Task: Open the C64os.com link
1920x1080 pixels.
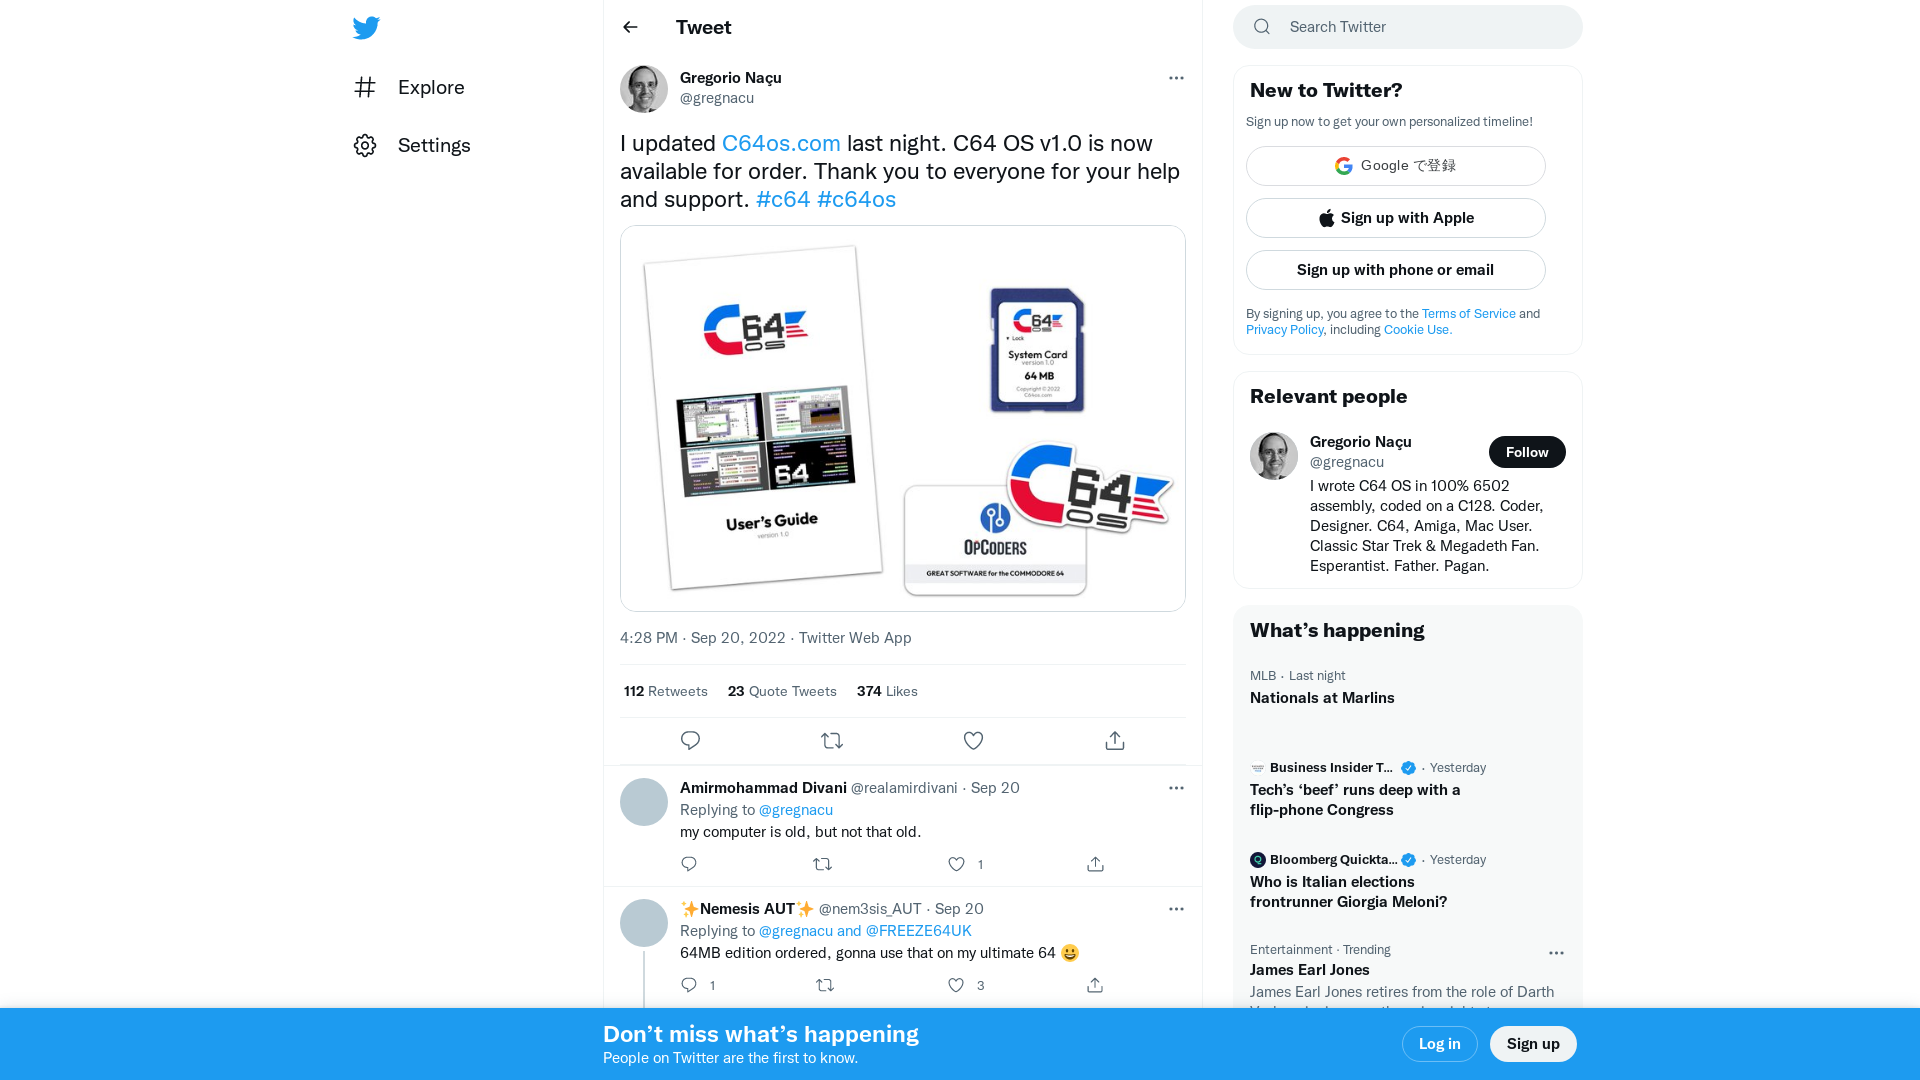Action: tap(781, 143)
